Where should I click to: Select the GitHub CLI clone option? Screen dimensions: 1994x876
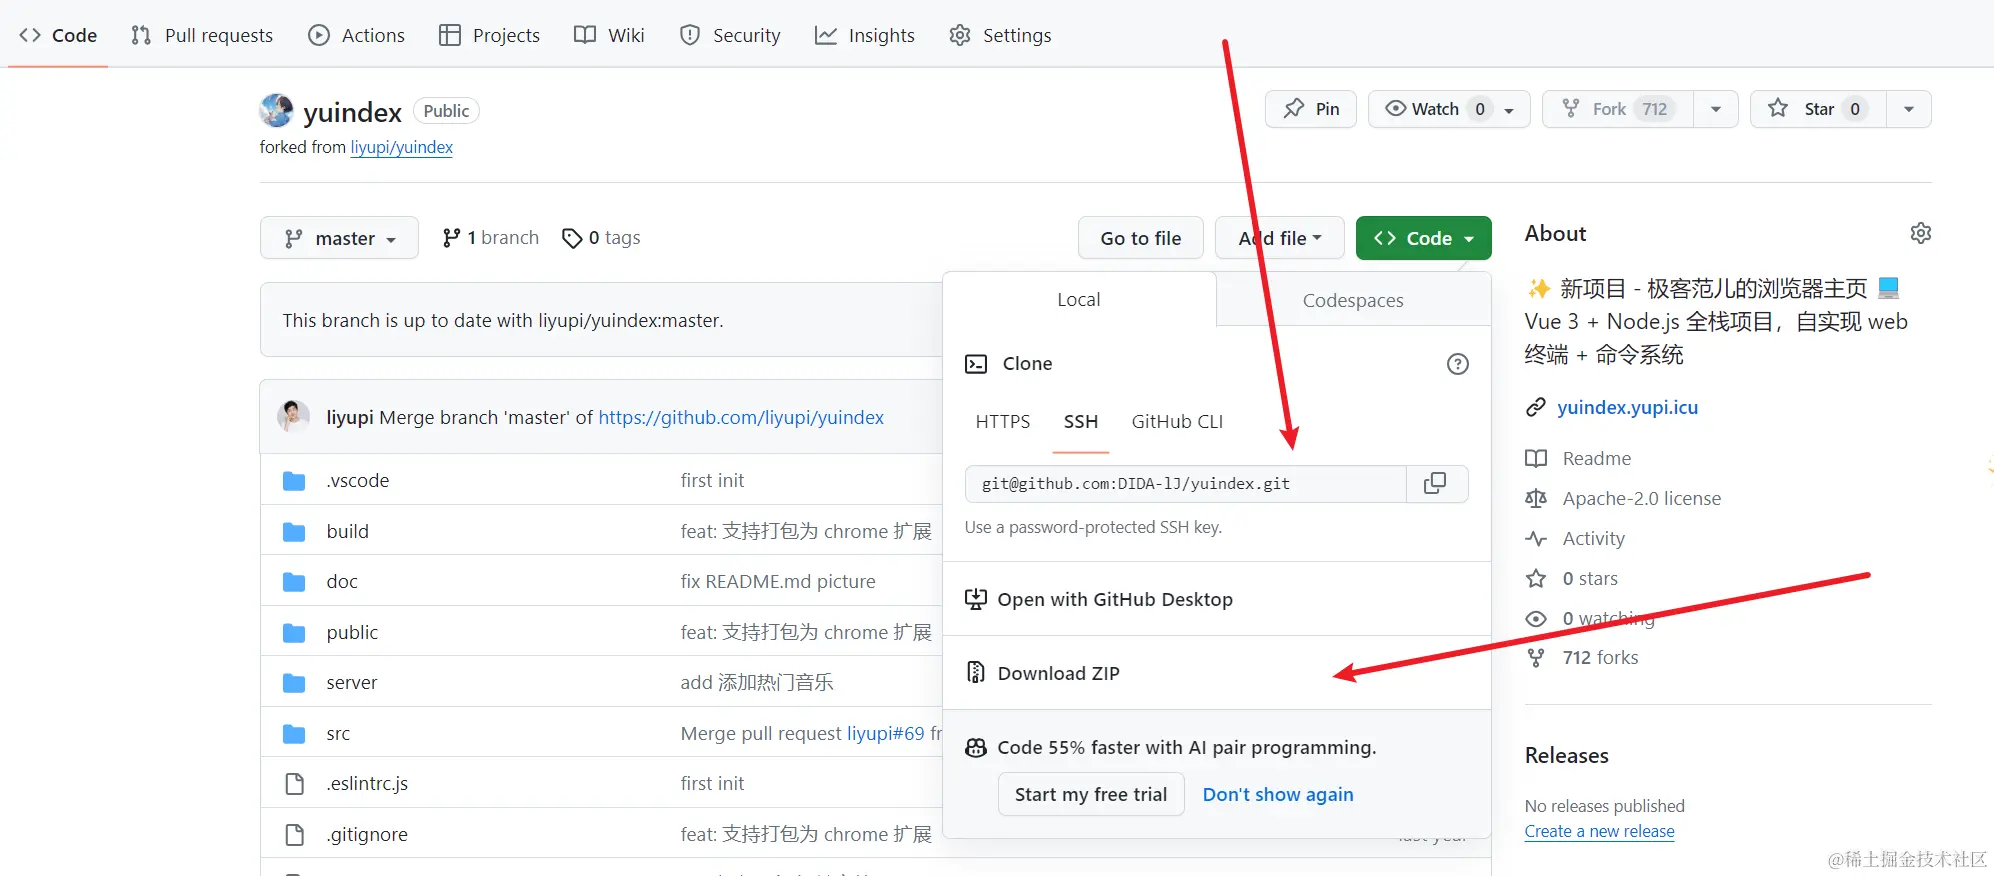coord(1177,422)
